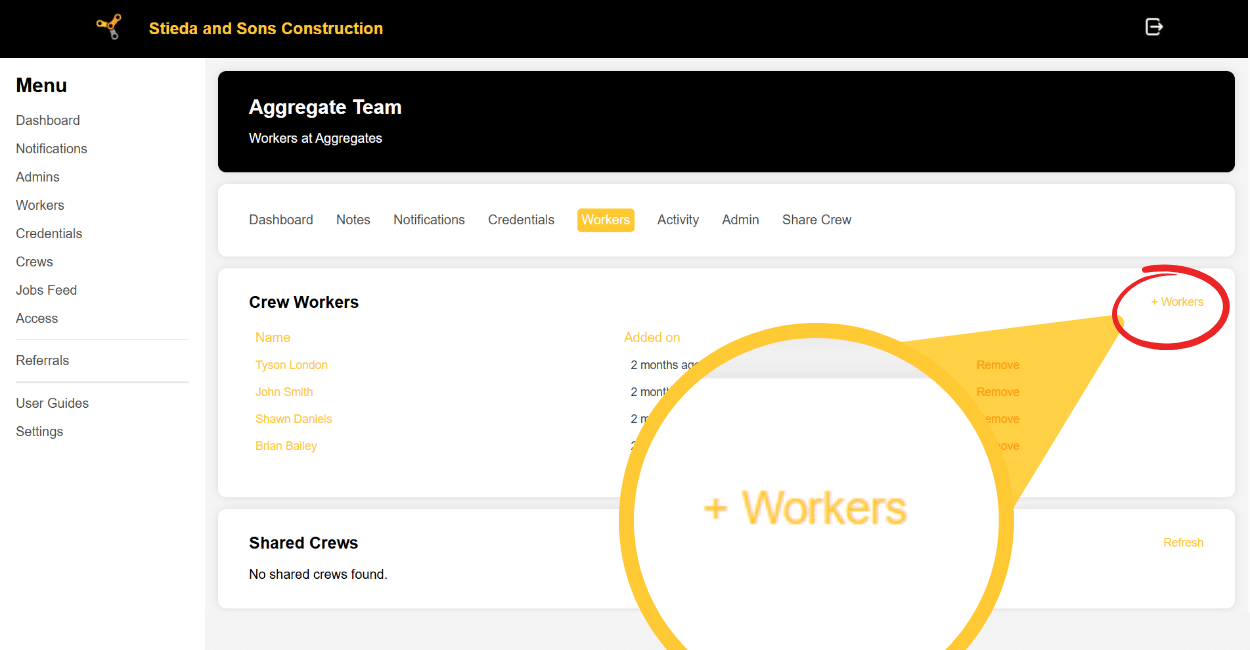Image resolution: width=1250 pixels, height=650 pixels.
Task: Open Referrals in the side menu
Action: point(43,360)
